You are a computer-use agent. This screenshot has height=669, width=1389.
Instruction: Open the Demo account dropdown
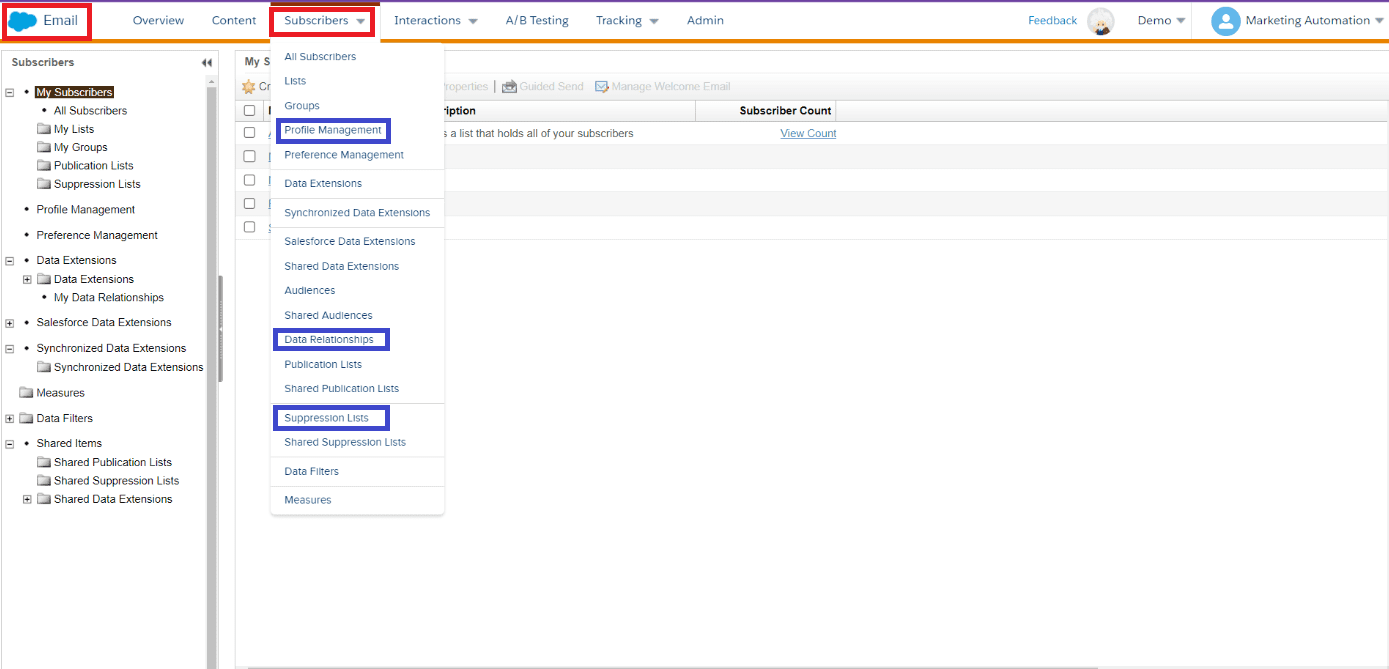1161,21
